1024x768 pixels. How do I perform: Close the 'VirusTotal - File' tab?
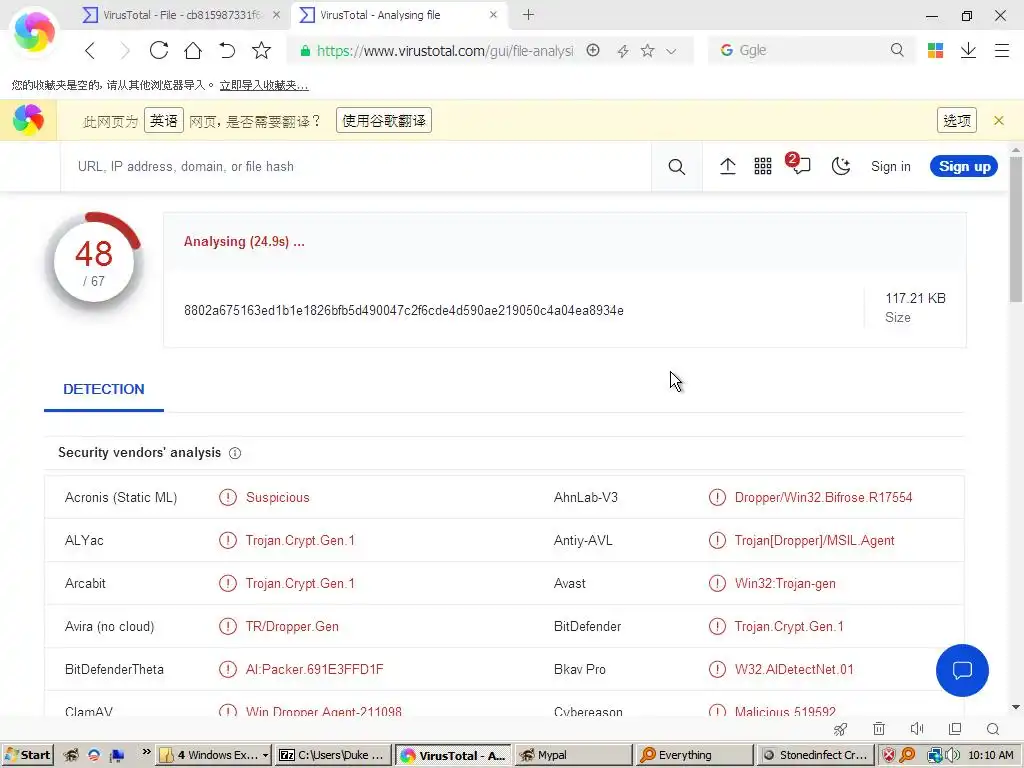[x=276, y=14]
